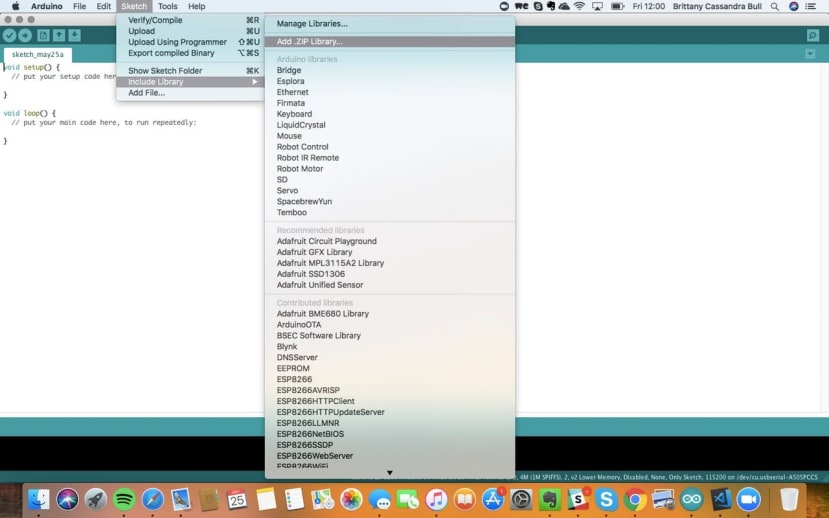Include the ESP8266WebServer library
The height and width of the screenshot is (518, 829).
coord(390,456)
